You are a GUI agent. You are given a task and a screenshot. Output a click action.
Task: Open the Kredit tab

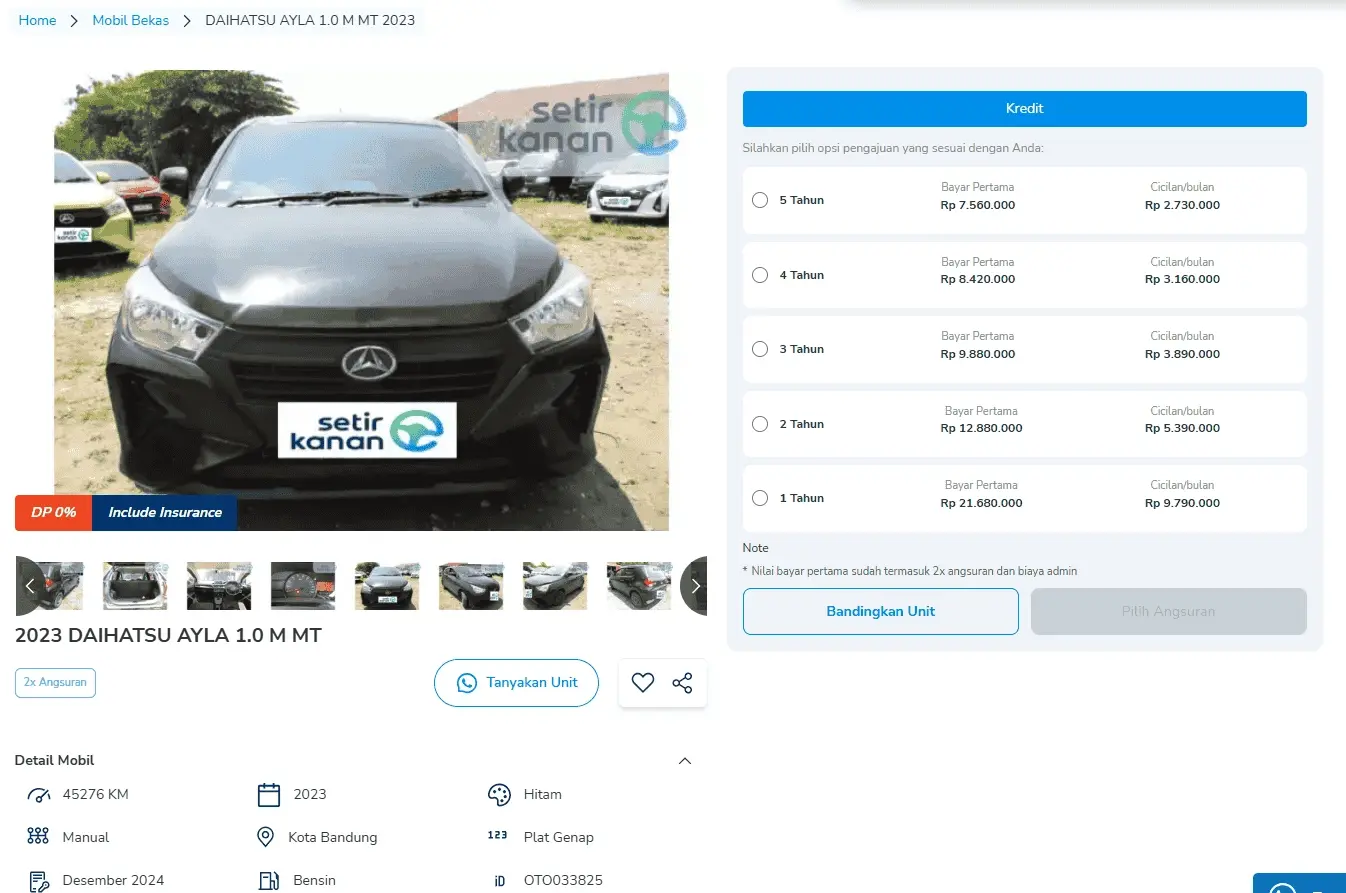pyautogui.click(x=1024, y=109)
